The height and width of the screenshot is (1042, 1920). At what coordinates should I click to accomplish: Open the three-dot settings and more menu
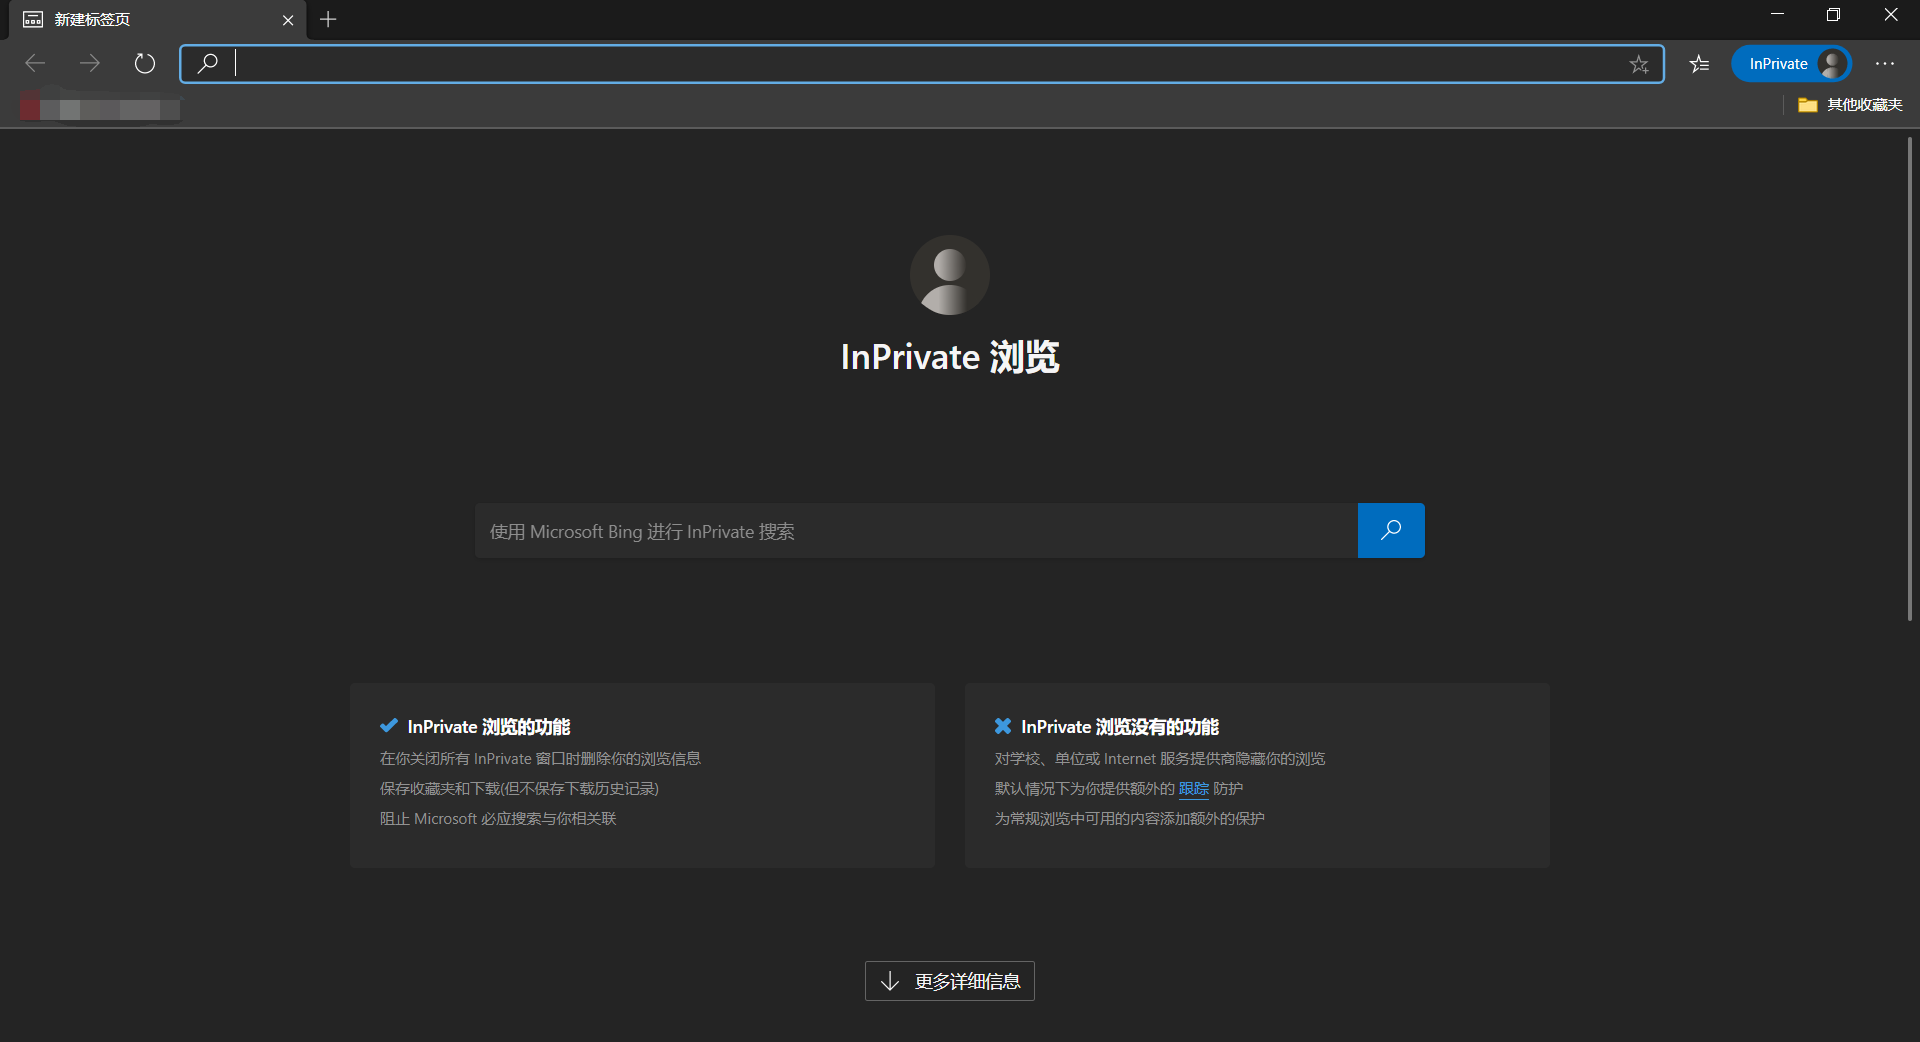click(1884, 64)
